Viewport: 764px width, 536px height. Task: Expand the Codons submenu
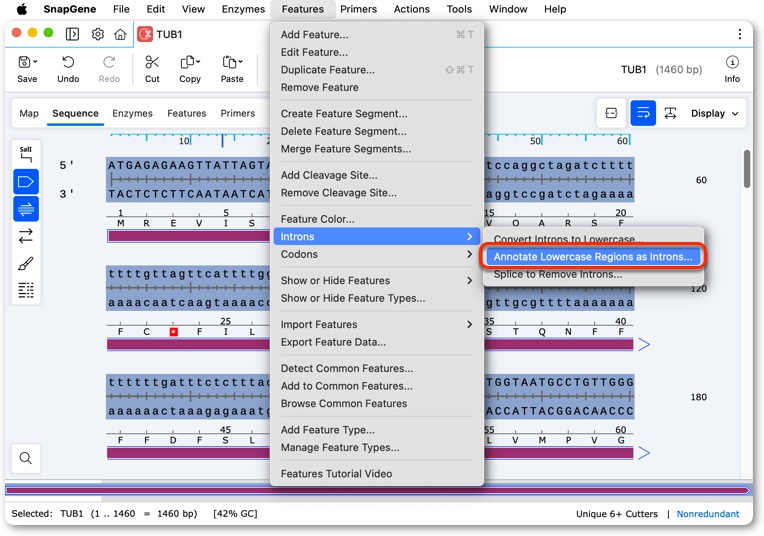click(377, 254)
